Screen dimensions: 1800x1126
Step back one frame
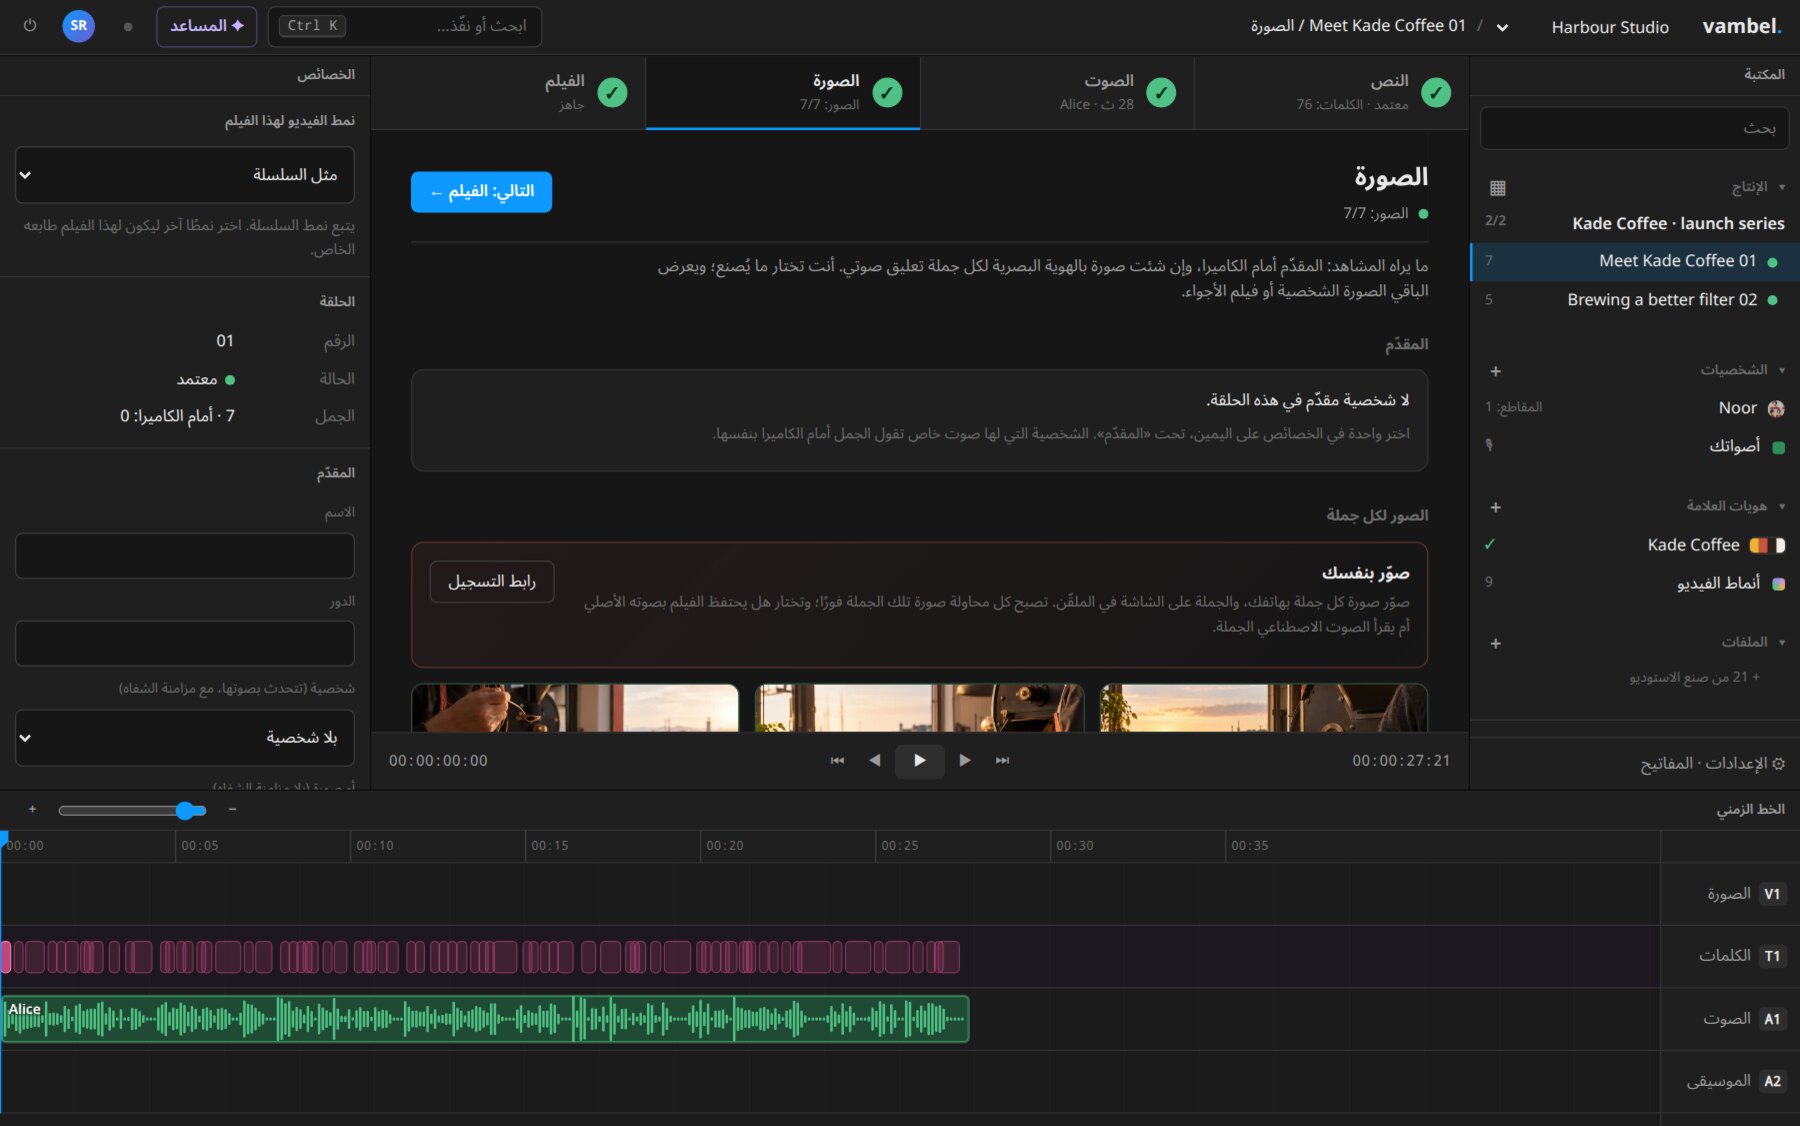pos(874,761)
